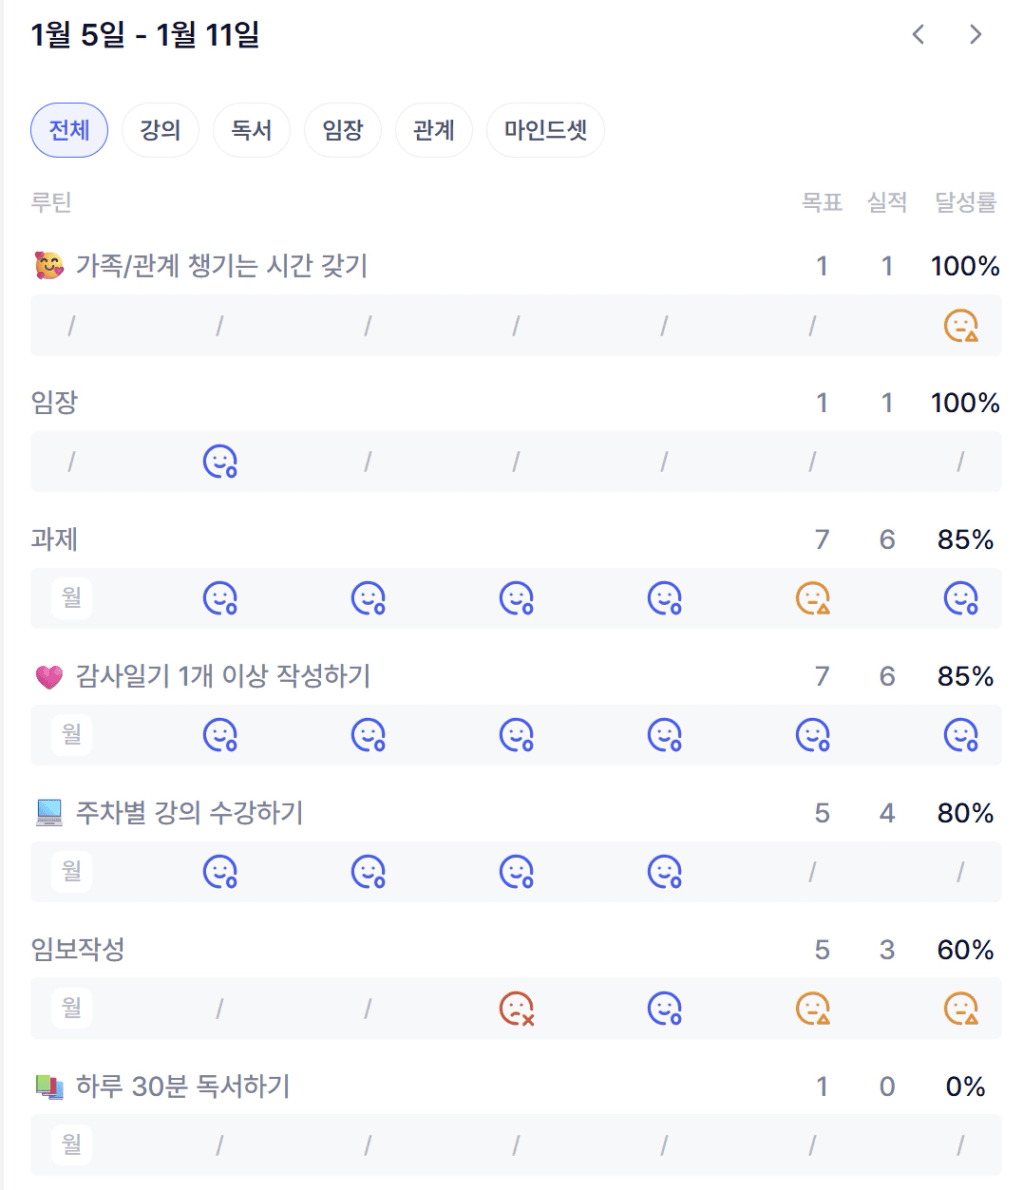Filter routines by 임장 tab
The height and width of the screenshot is (1190, 1023).
(x=343, y=130)
